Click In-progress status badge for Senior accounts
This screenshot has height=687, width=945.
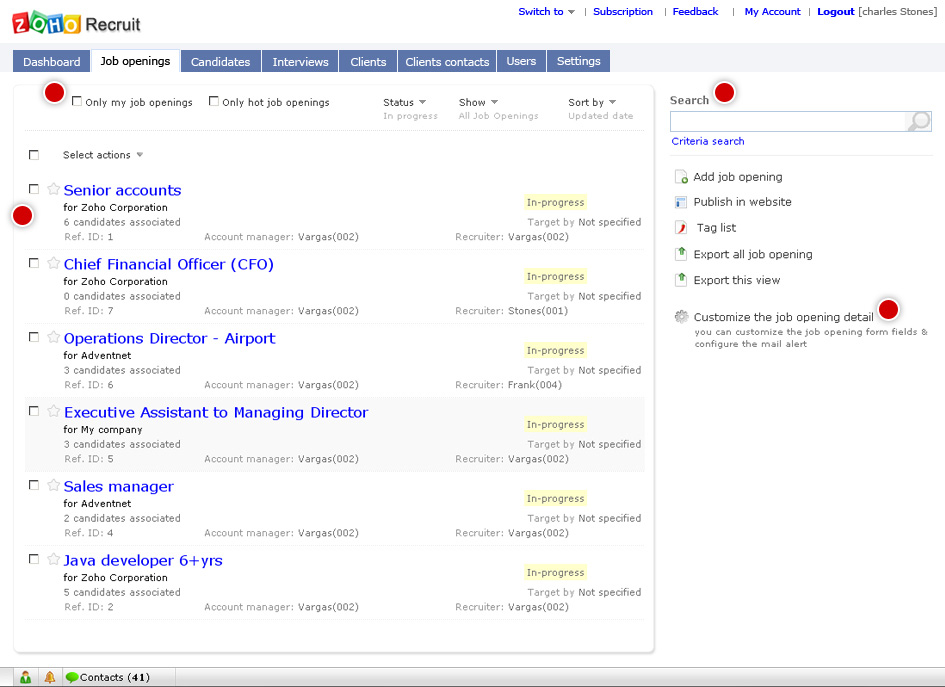pos(555,202)
